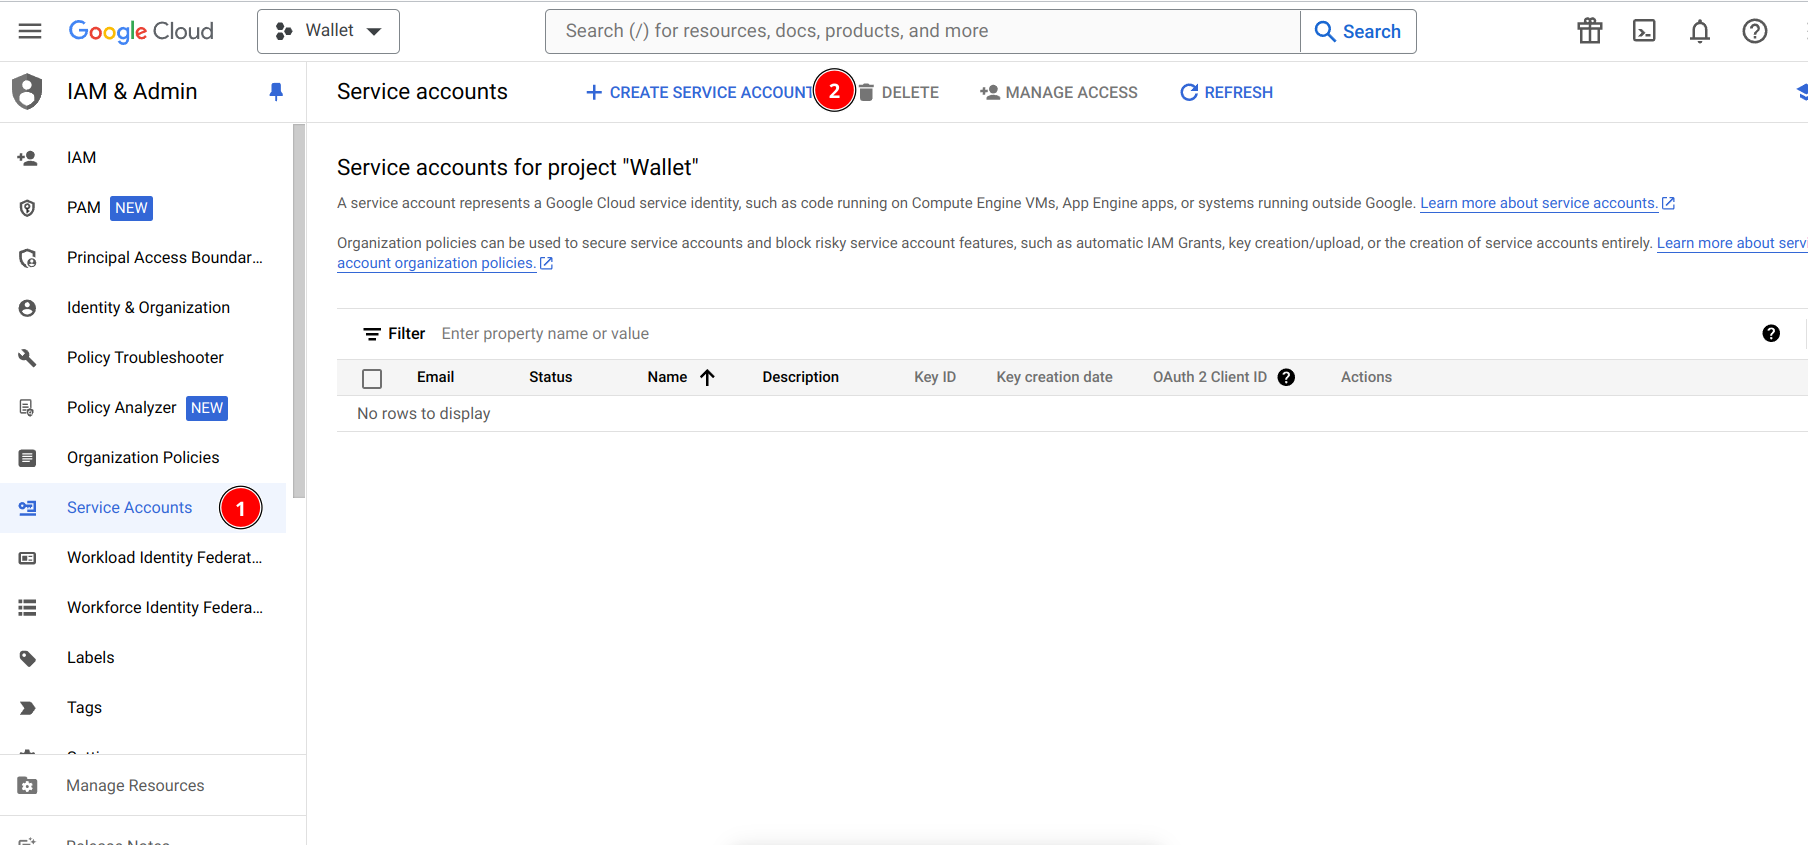This screenshot has width=1808, height=845.
Task: Activate Cloud Shell terminal icon
Action: 1644,31
